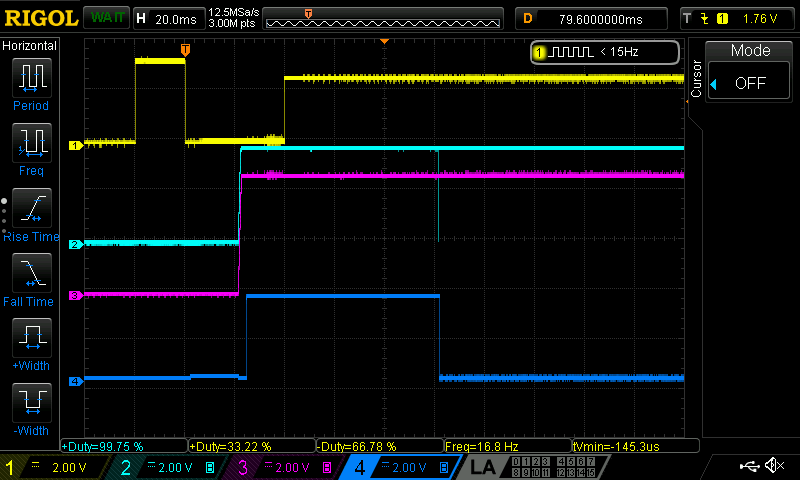This screenshot has width=800, height=480.
Task: Click the +Duty=99.75 % measurement
Action: click(x=124, y=446)
